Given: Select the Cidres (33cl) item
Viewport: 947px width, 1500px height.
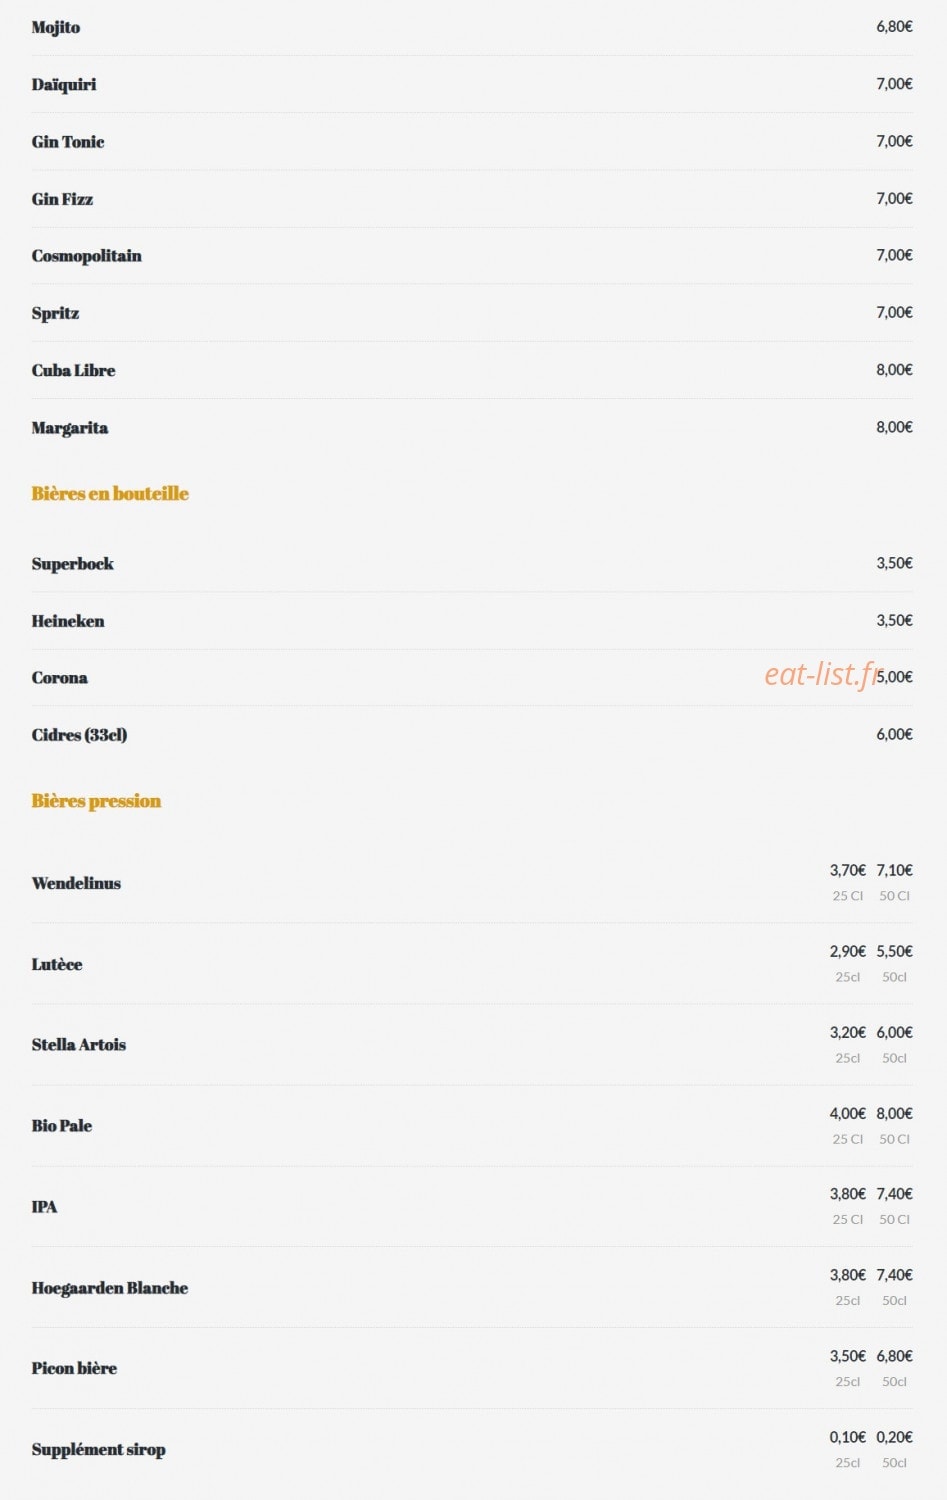Looking at the screenshot, I should (79, 734).
